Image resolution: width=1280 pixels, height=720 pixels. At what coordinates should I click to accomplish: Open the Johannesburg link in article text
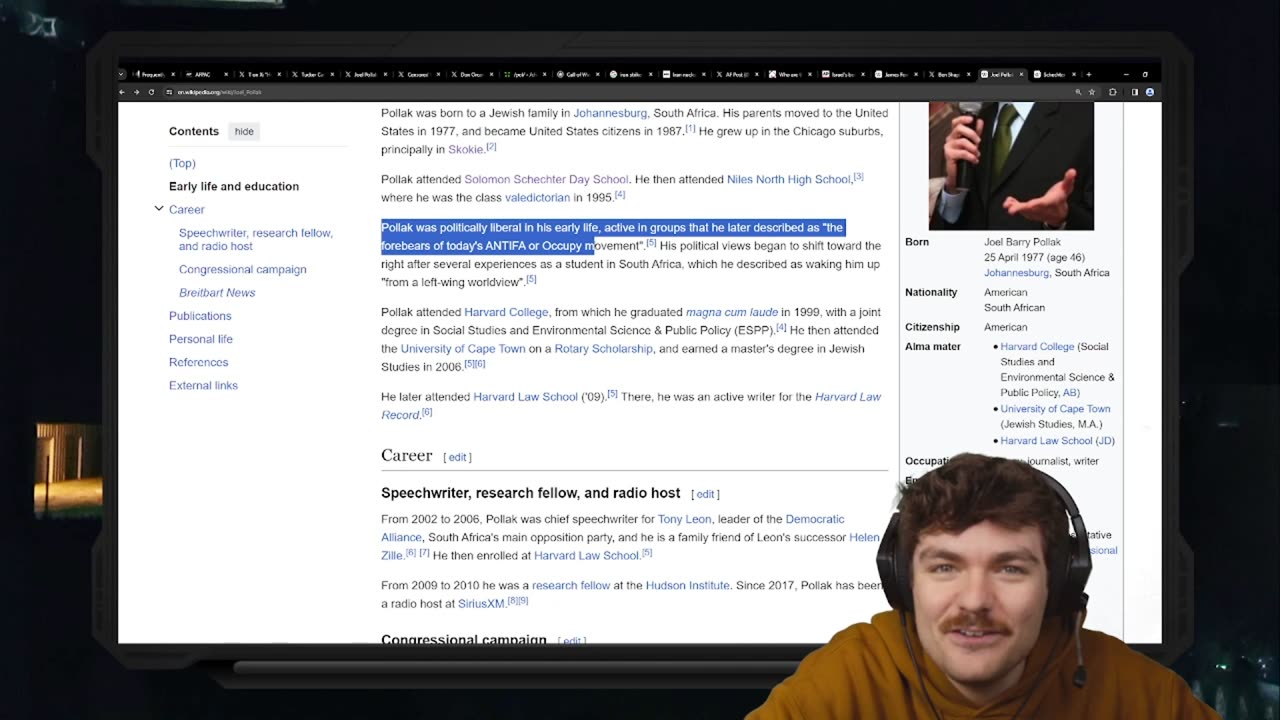610,113
